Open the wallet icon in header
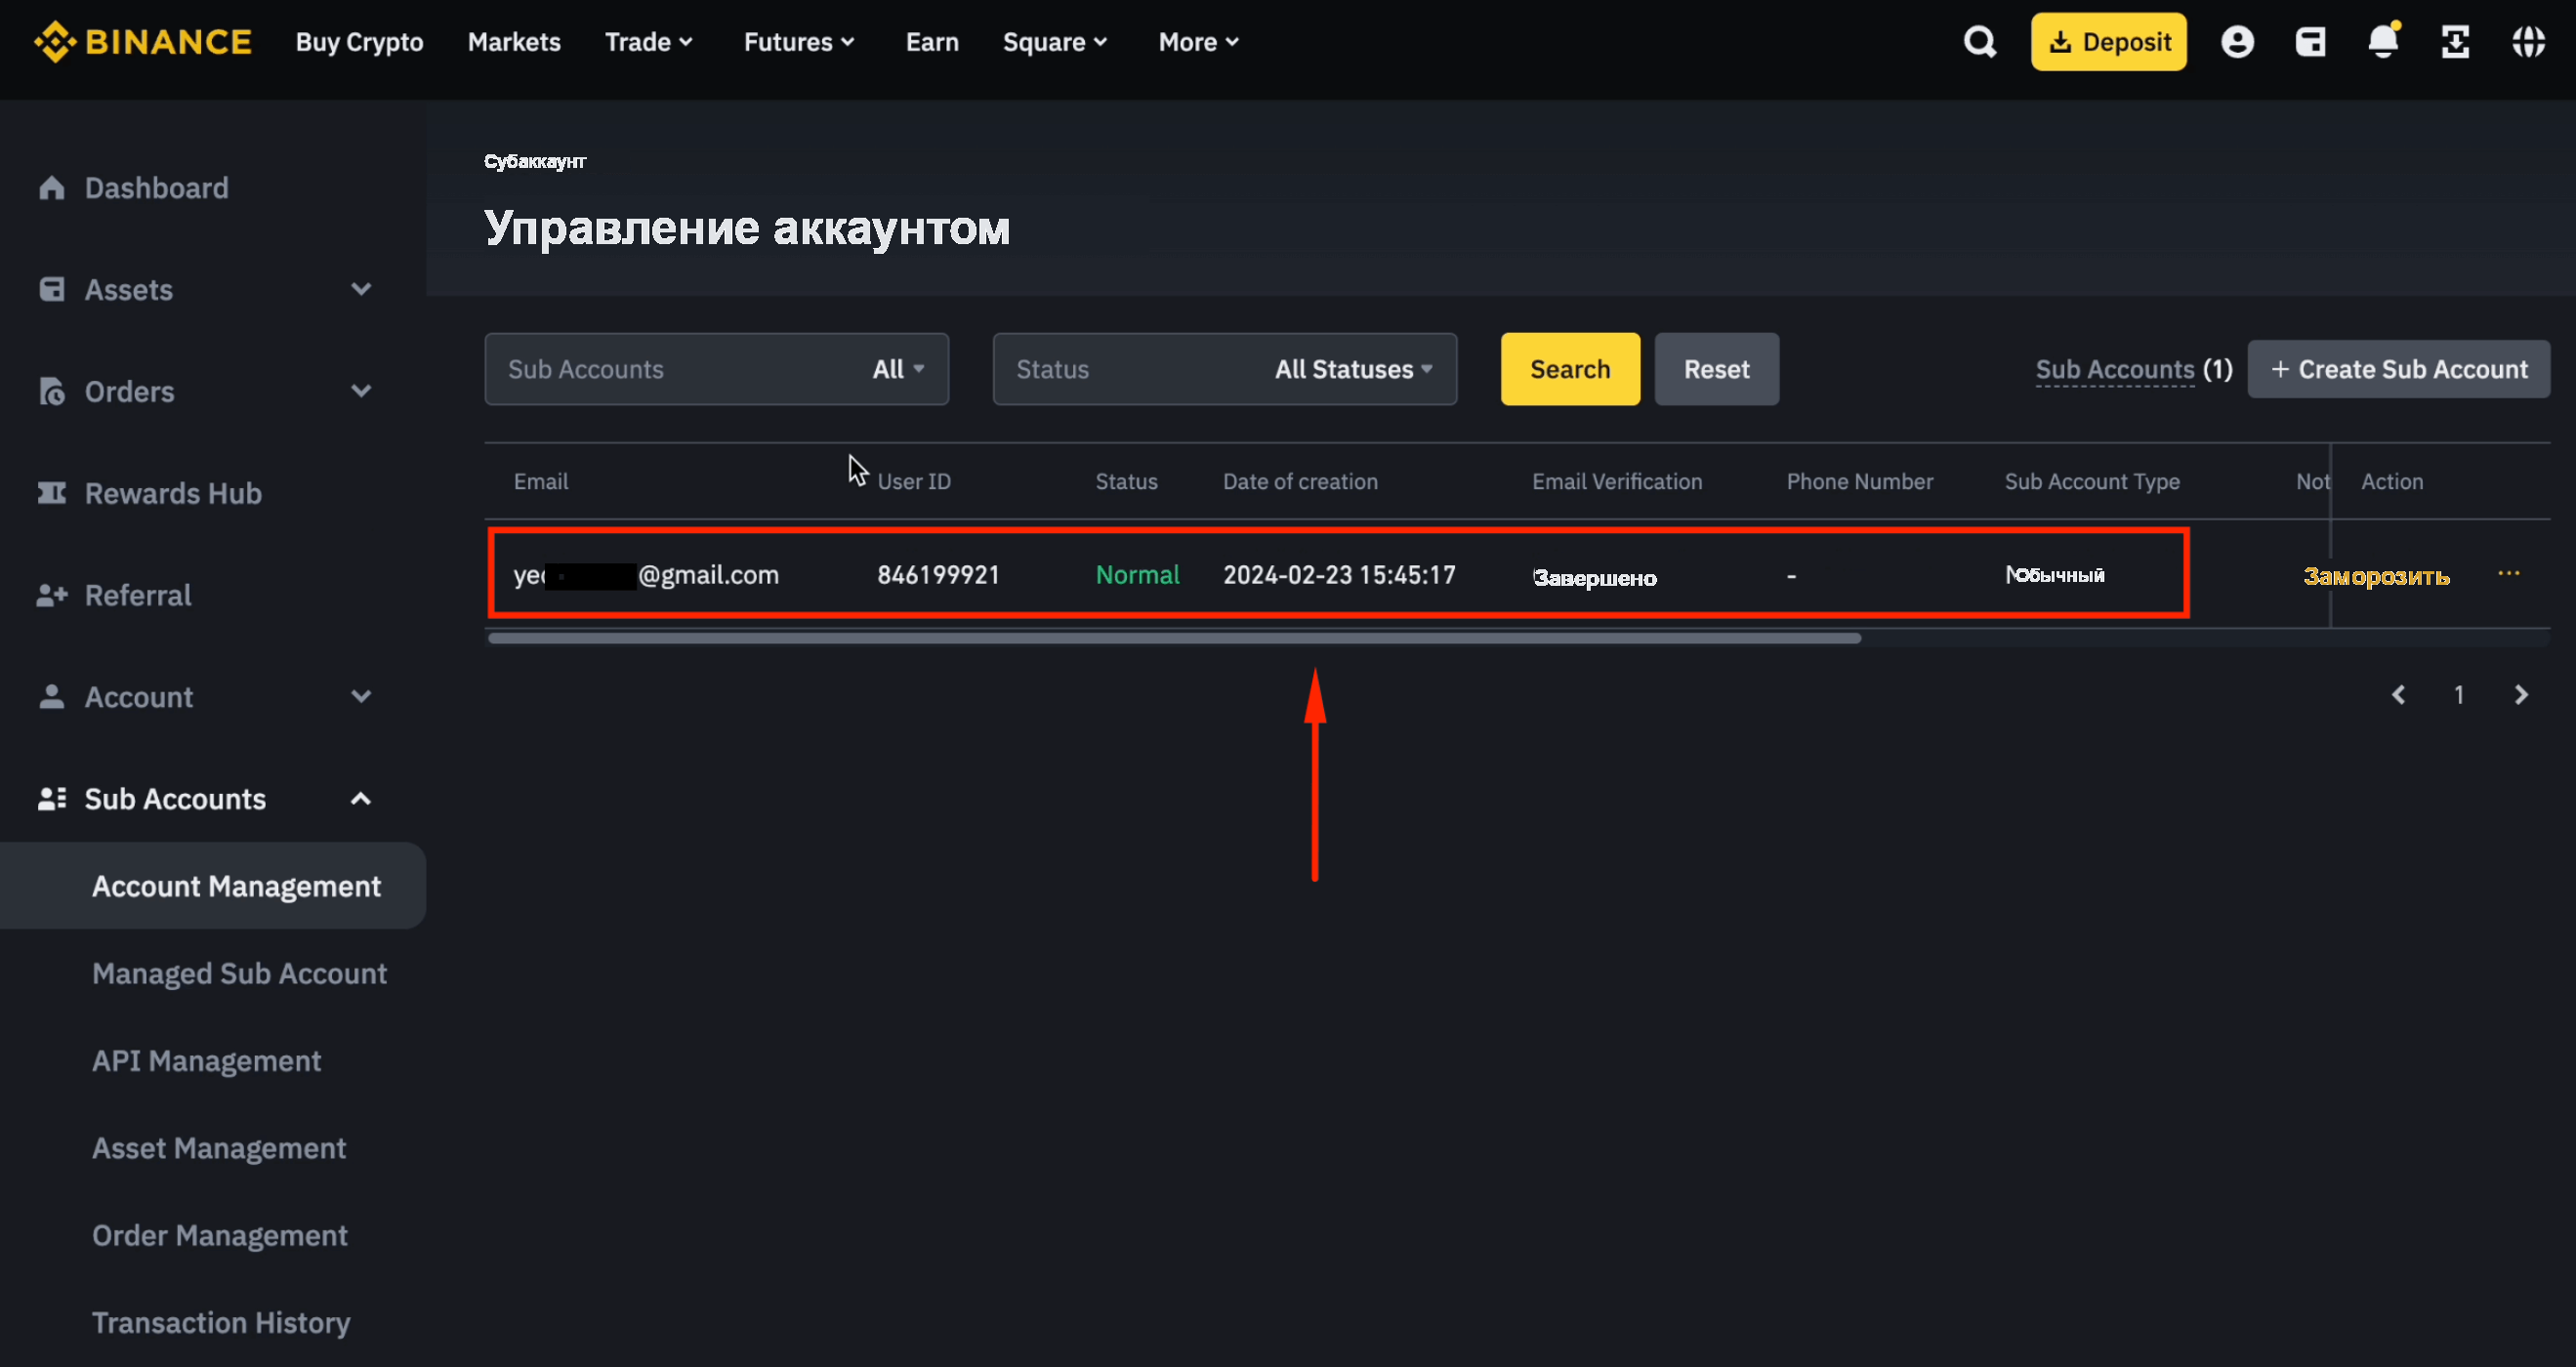This screenshot has height=1367, width=2576. tap(2310, 42)
